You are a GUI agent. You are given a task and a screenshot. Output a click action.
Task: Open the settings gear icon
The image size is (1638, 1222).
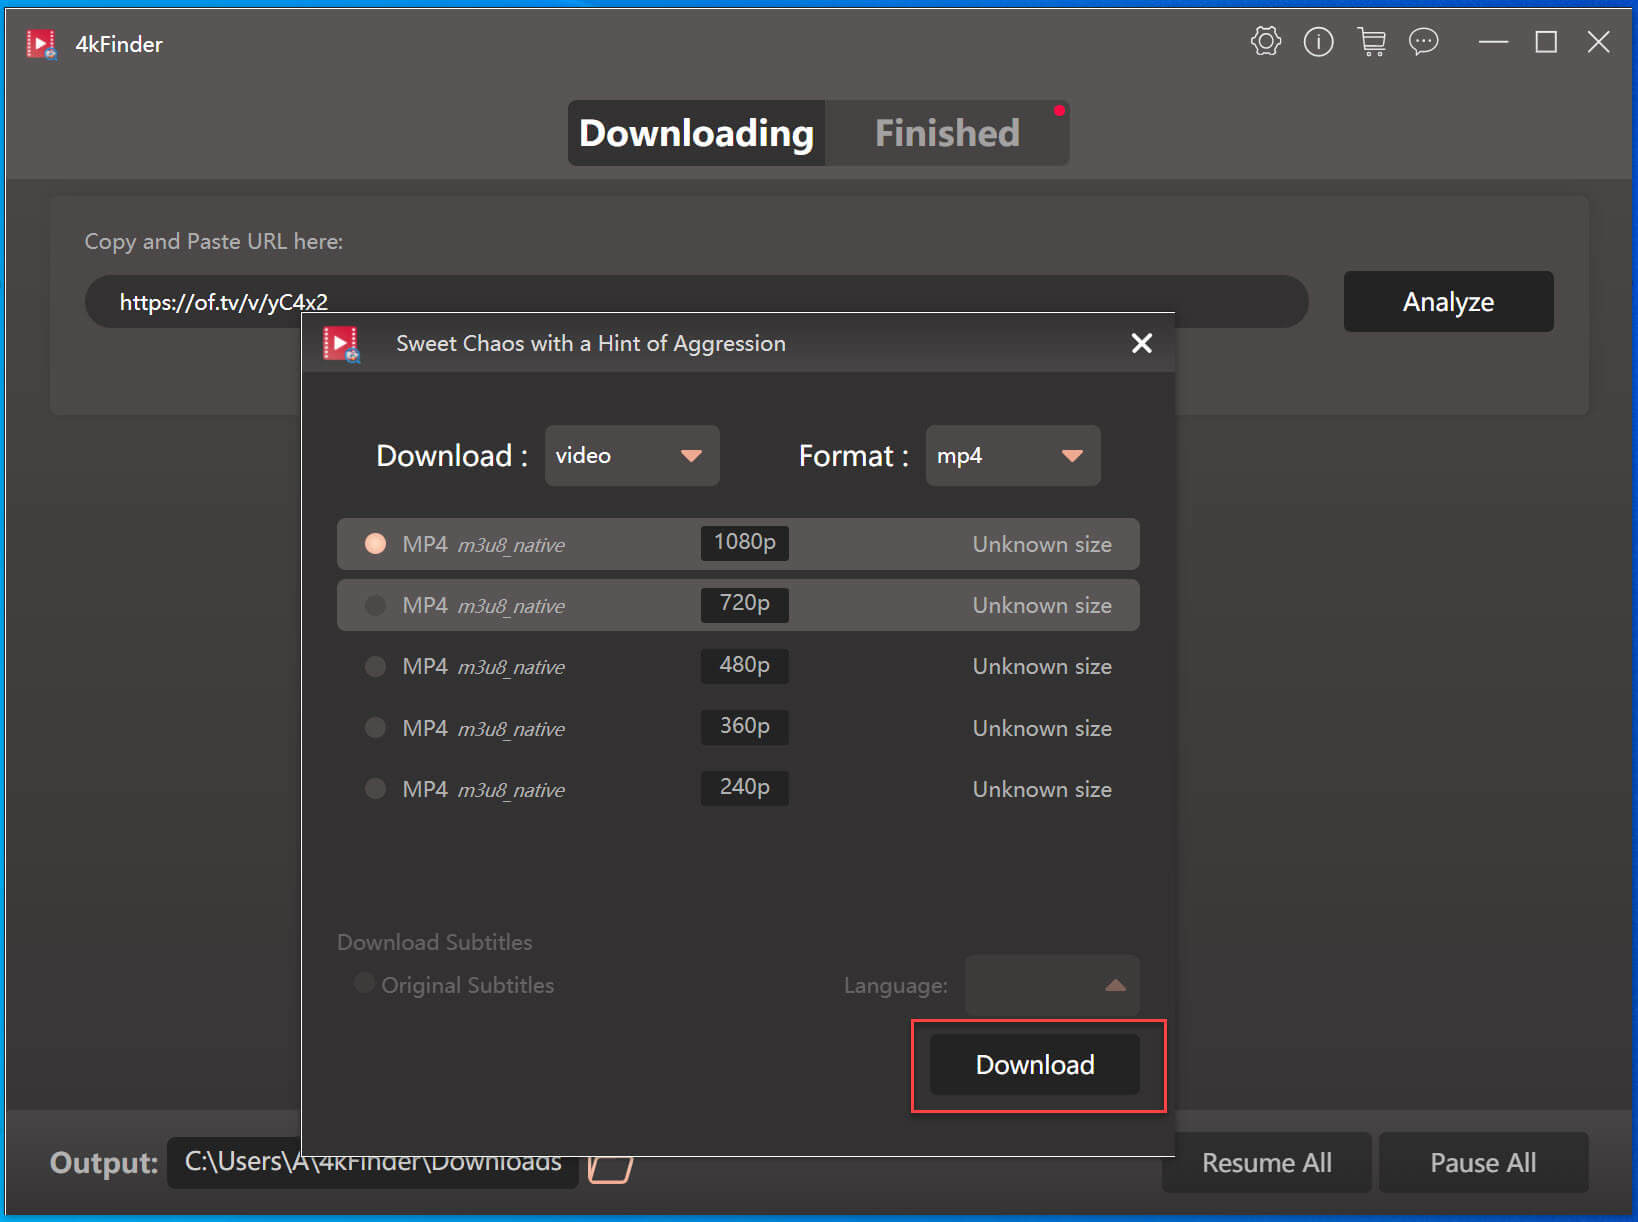1265,42
